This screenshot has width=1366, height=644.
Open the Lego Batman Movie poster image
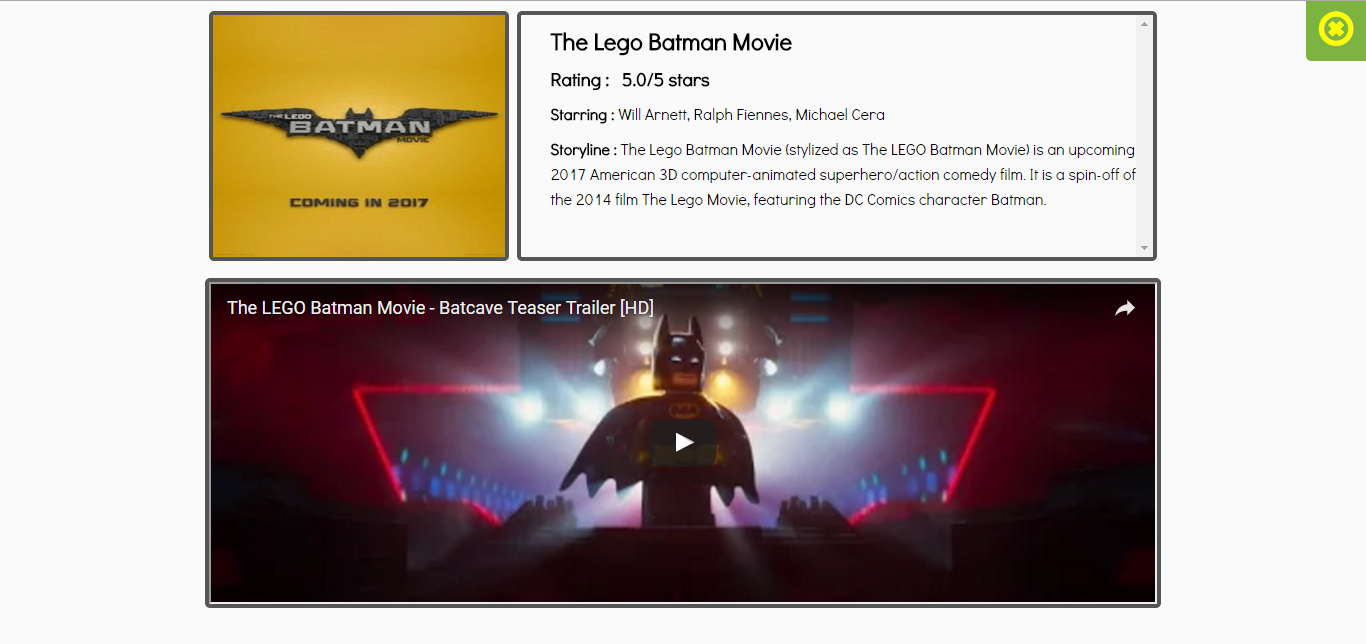click(x=359, y=136)
